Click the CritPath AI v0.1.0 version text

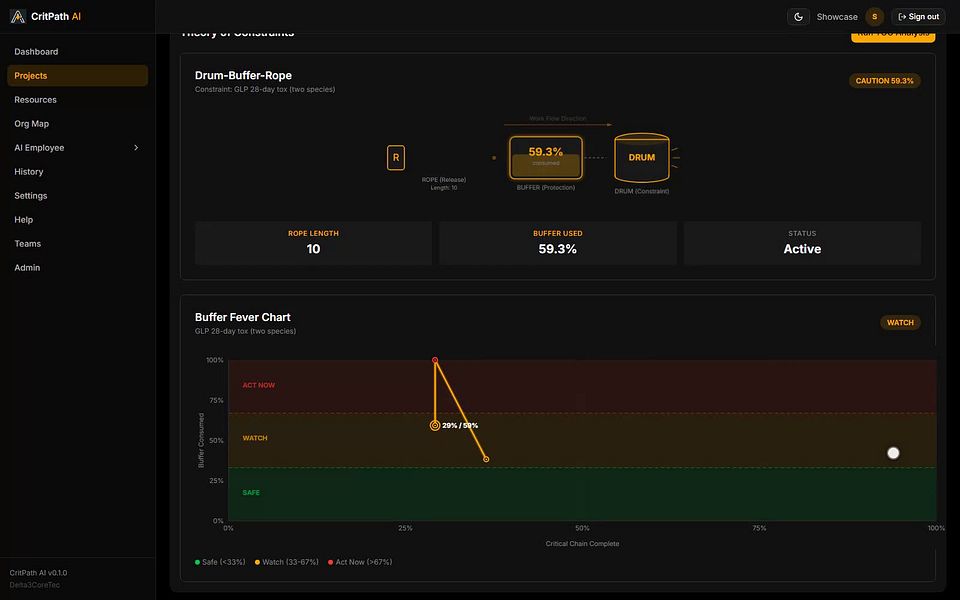coord(38,573)
